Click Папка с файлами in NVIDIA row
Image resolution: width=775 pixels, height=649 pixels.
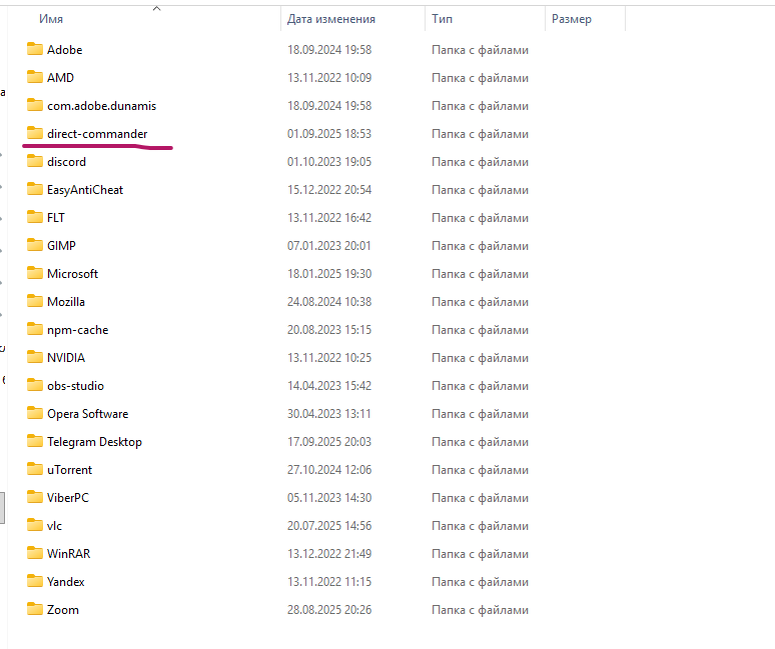point(480,358)
